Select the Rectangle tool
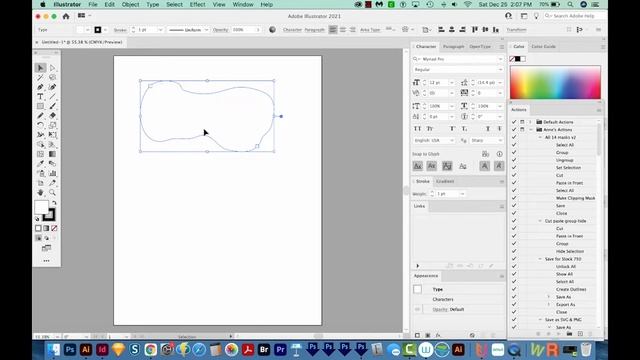Viewport: 640px width, 360px height. 40,106
